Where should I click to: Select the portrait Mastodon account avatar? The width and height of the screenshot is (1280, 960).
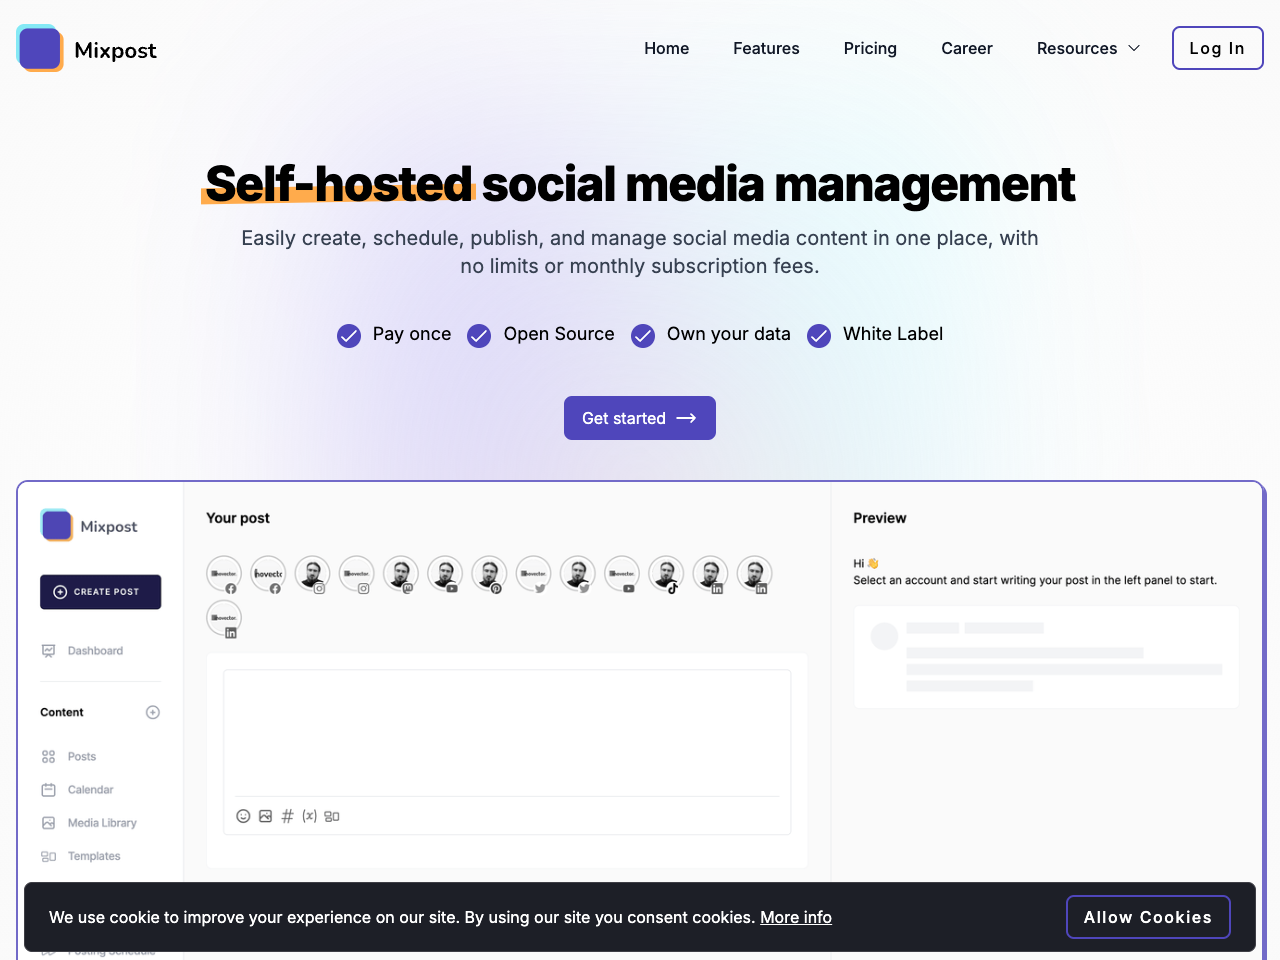point(400,574)
